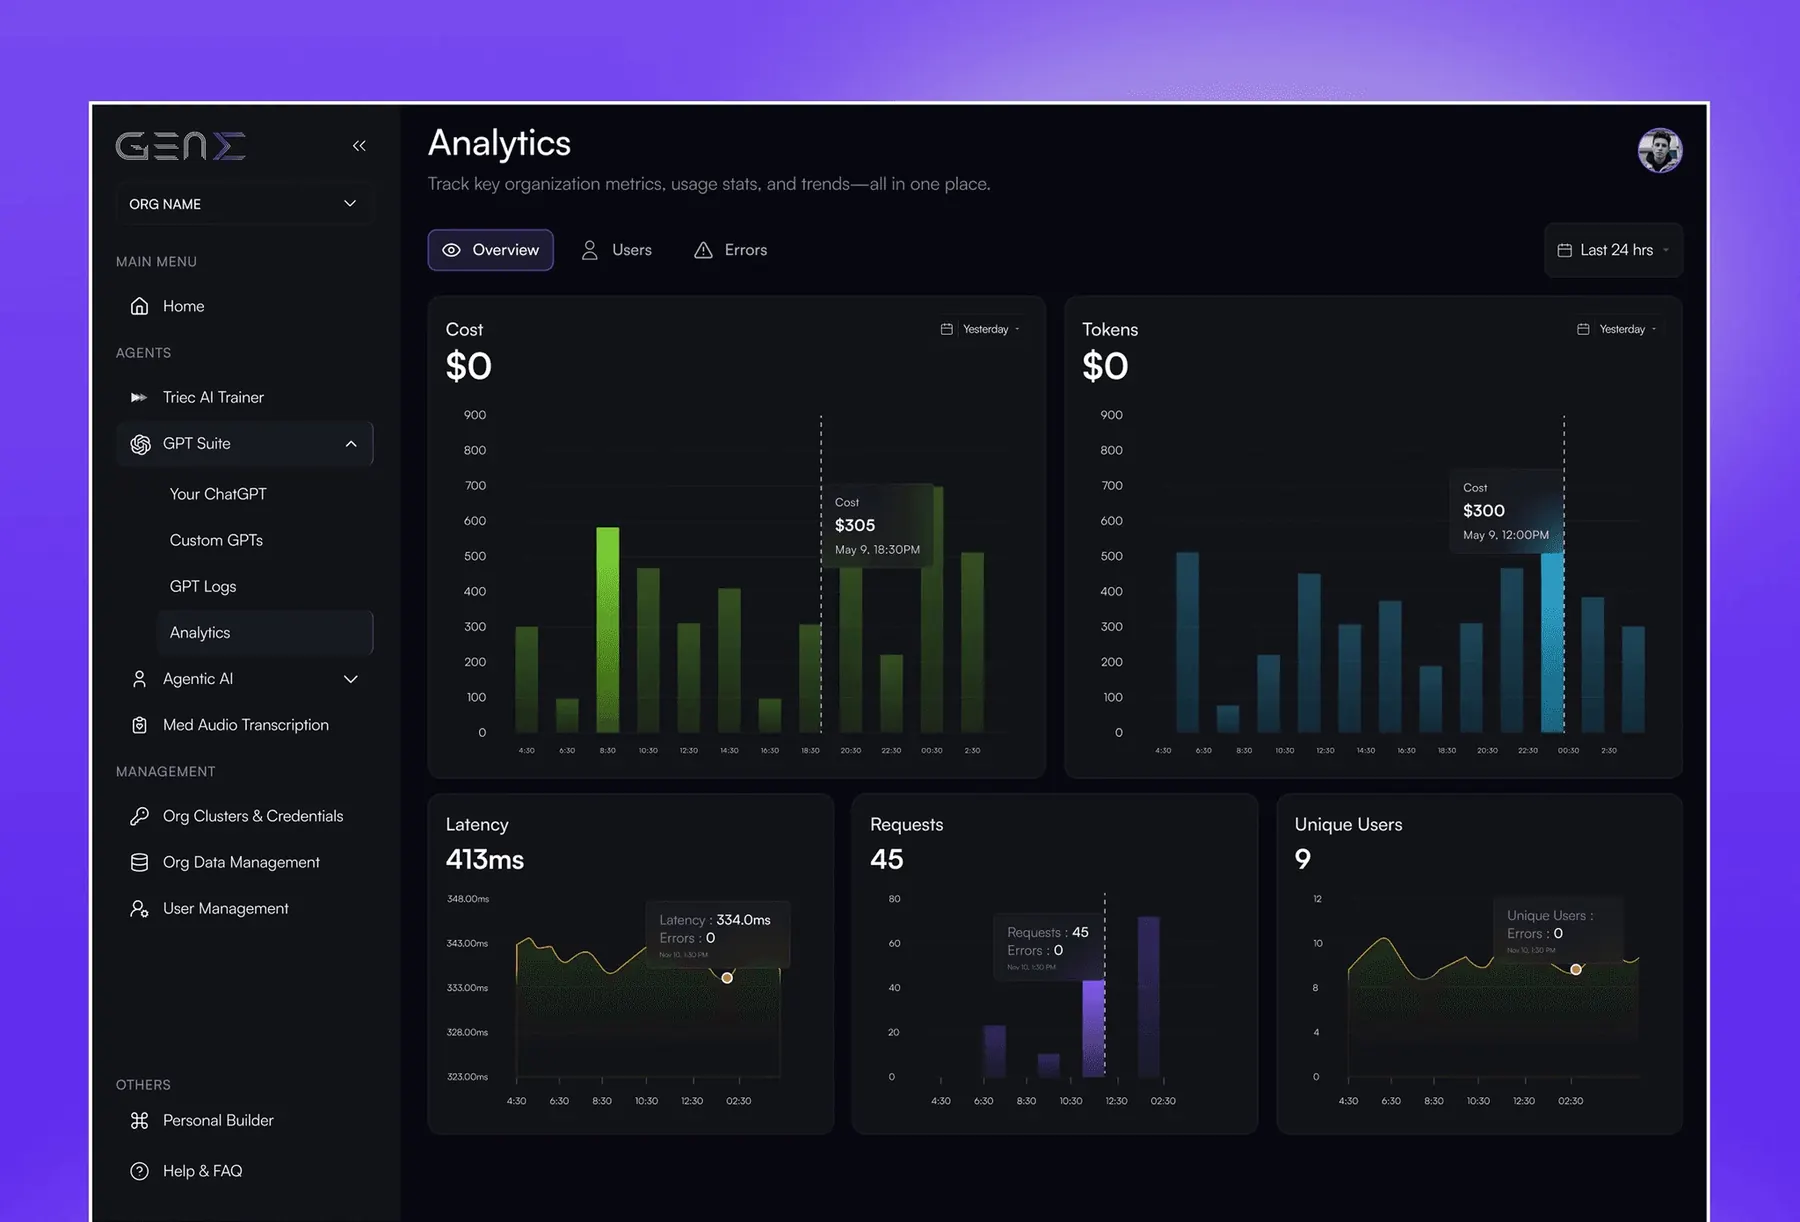
Task: Open Org Data Management
Action: pos(243,862)
